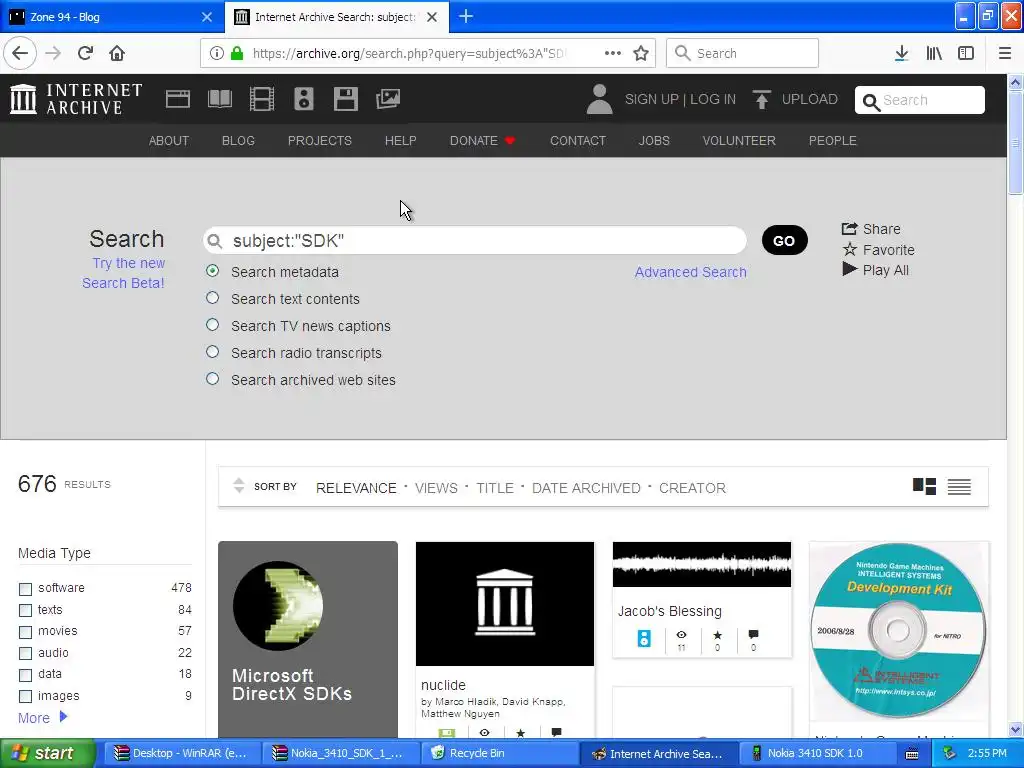Click the Firefox toolbar Search box
This screenshot has height=768, width=1024.
click(x=742, y=53)
